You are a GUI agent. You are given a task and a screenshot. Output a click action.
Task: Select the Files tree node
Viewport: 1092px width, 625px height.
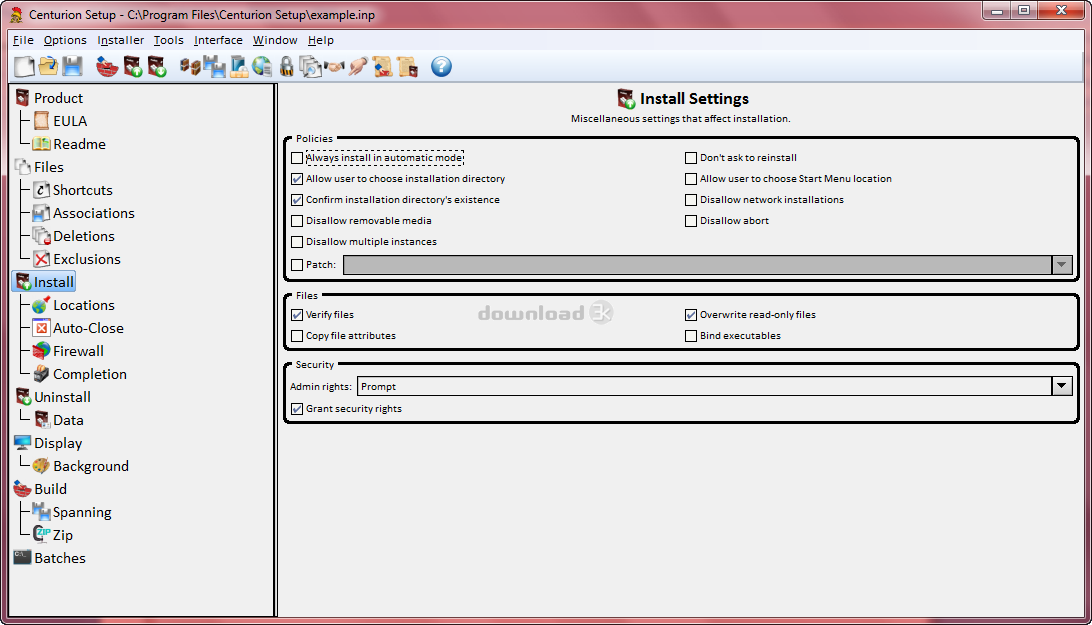pos(49,167)
